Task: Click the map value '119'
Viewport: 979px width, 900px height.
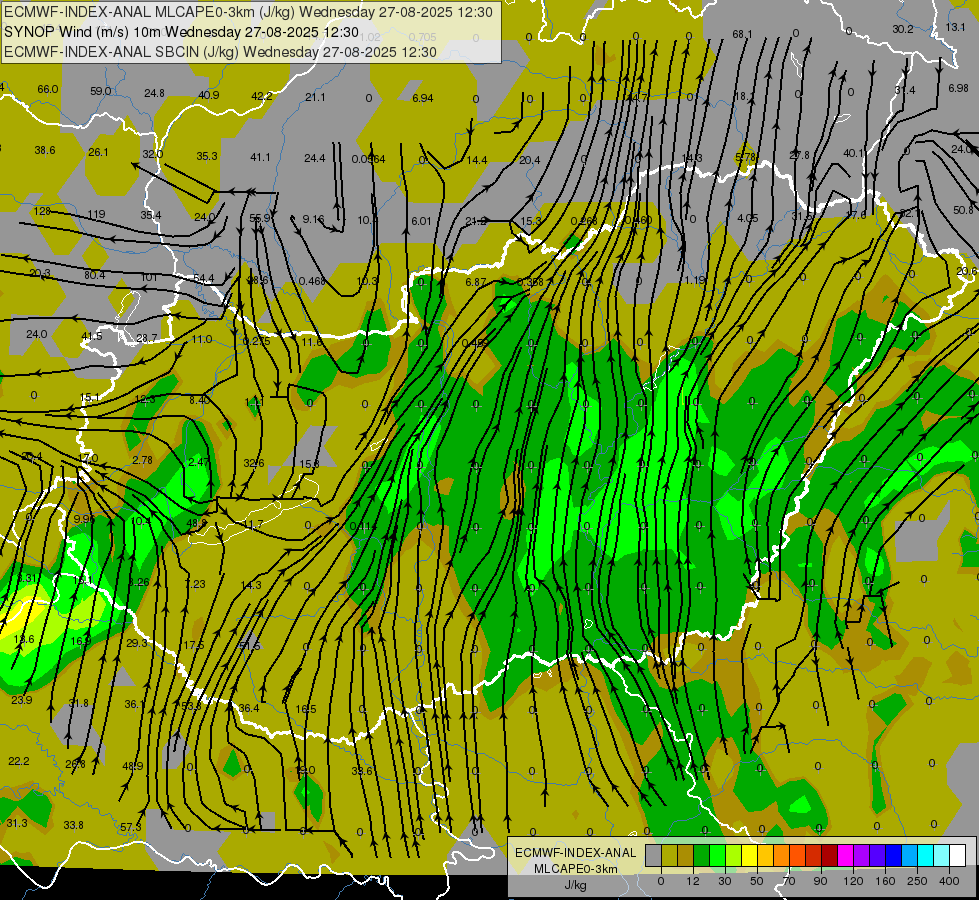Action: (x=96, y=214)
